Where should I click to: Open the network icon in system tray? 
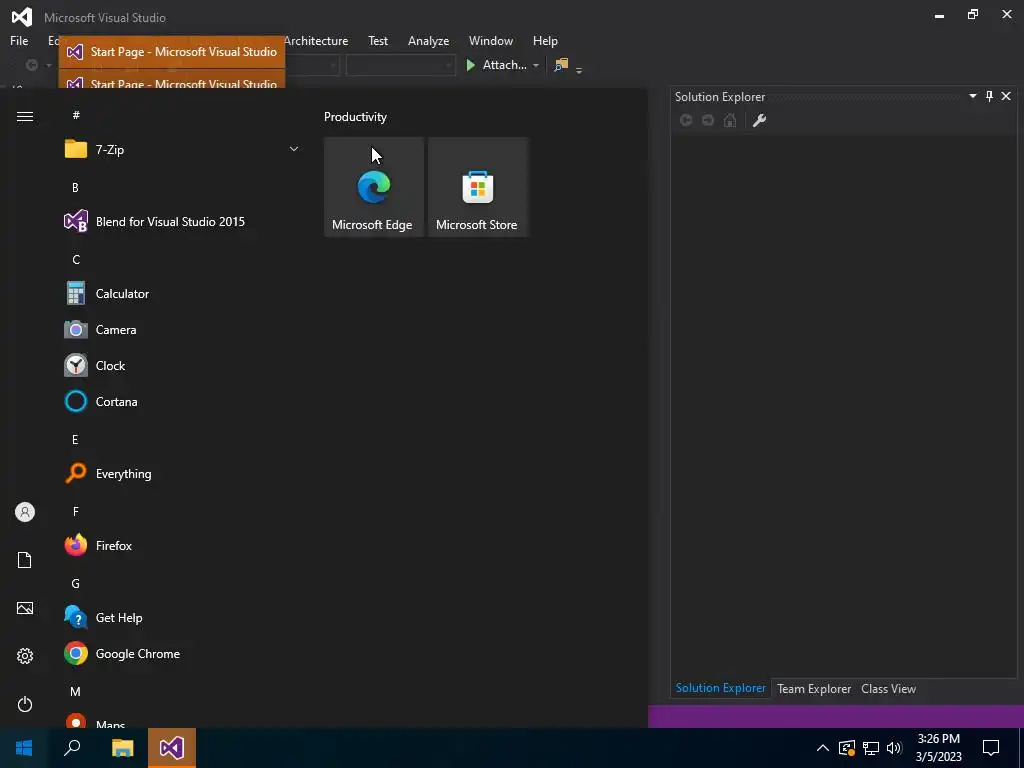click(x=871, y=748)
